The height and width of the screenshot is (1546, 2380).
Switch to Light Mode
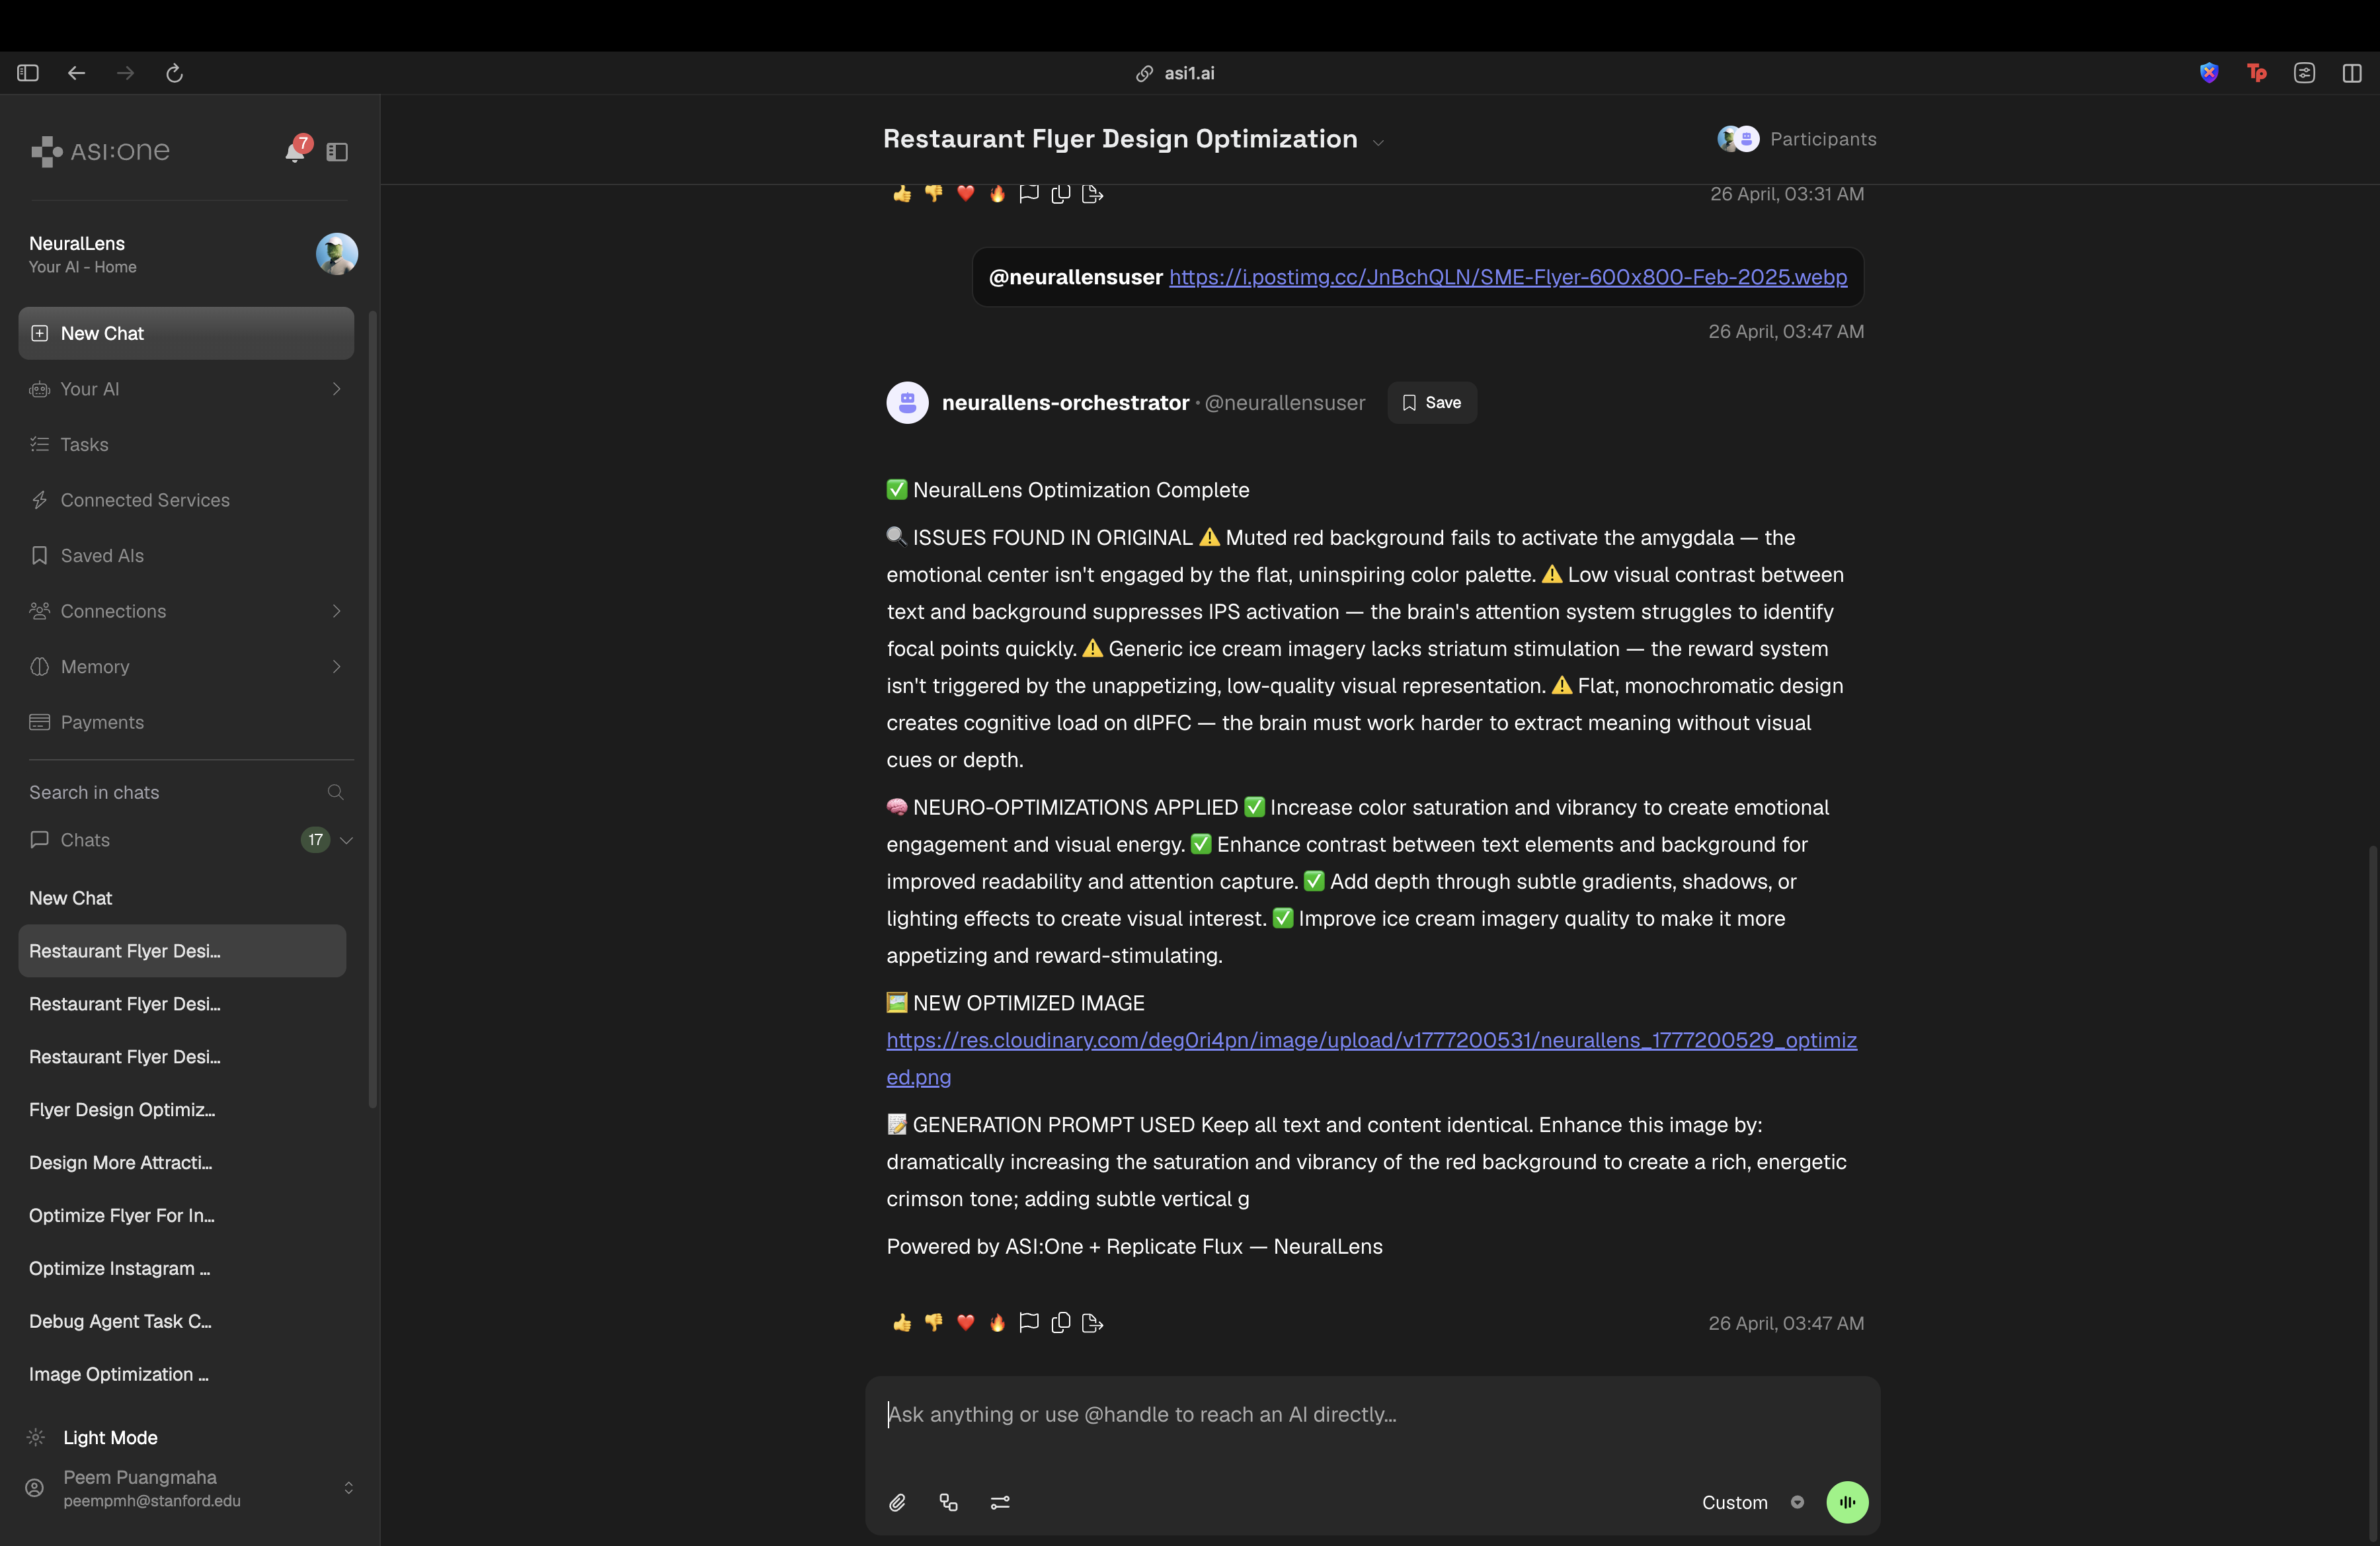(110, 1437)
